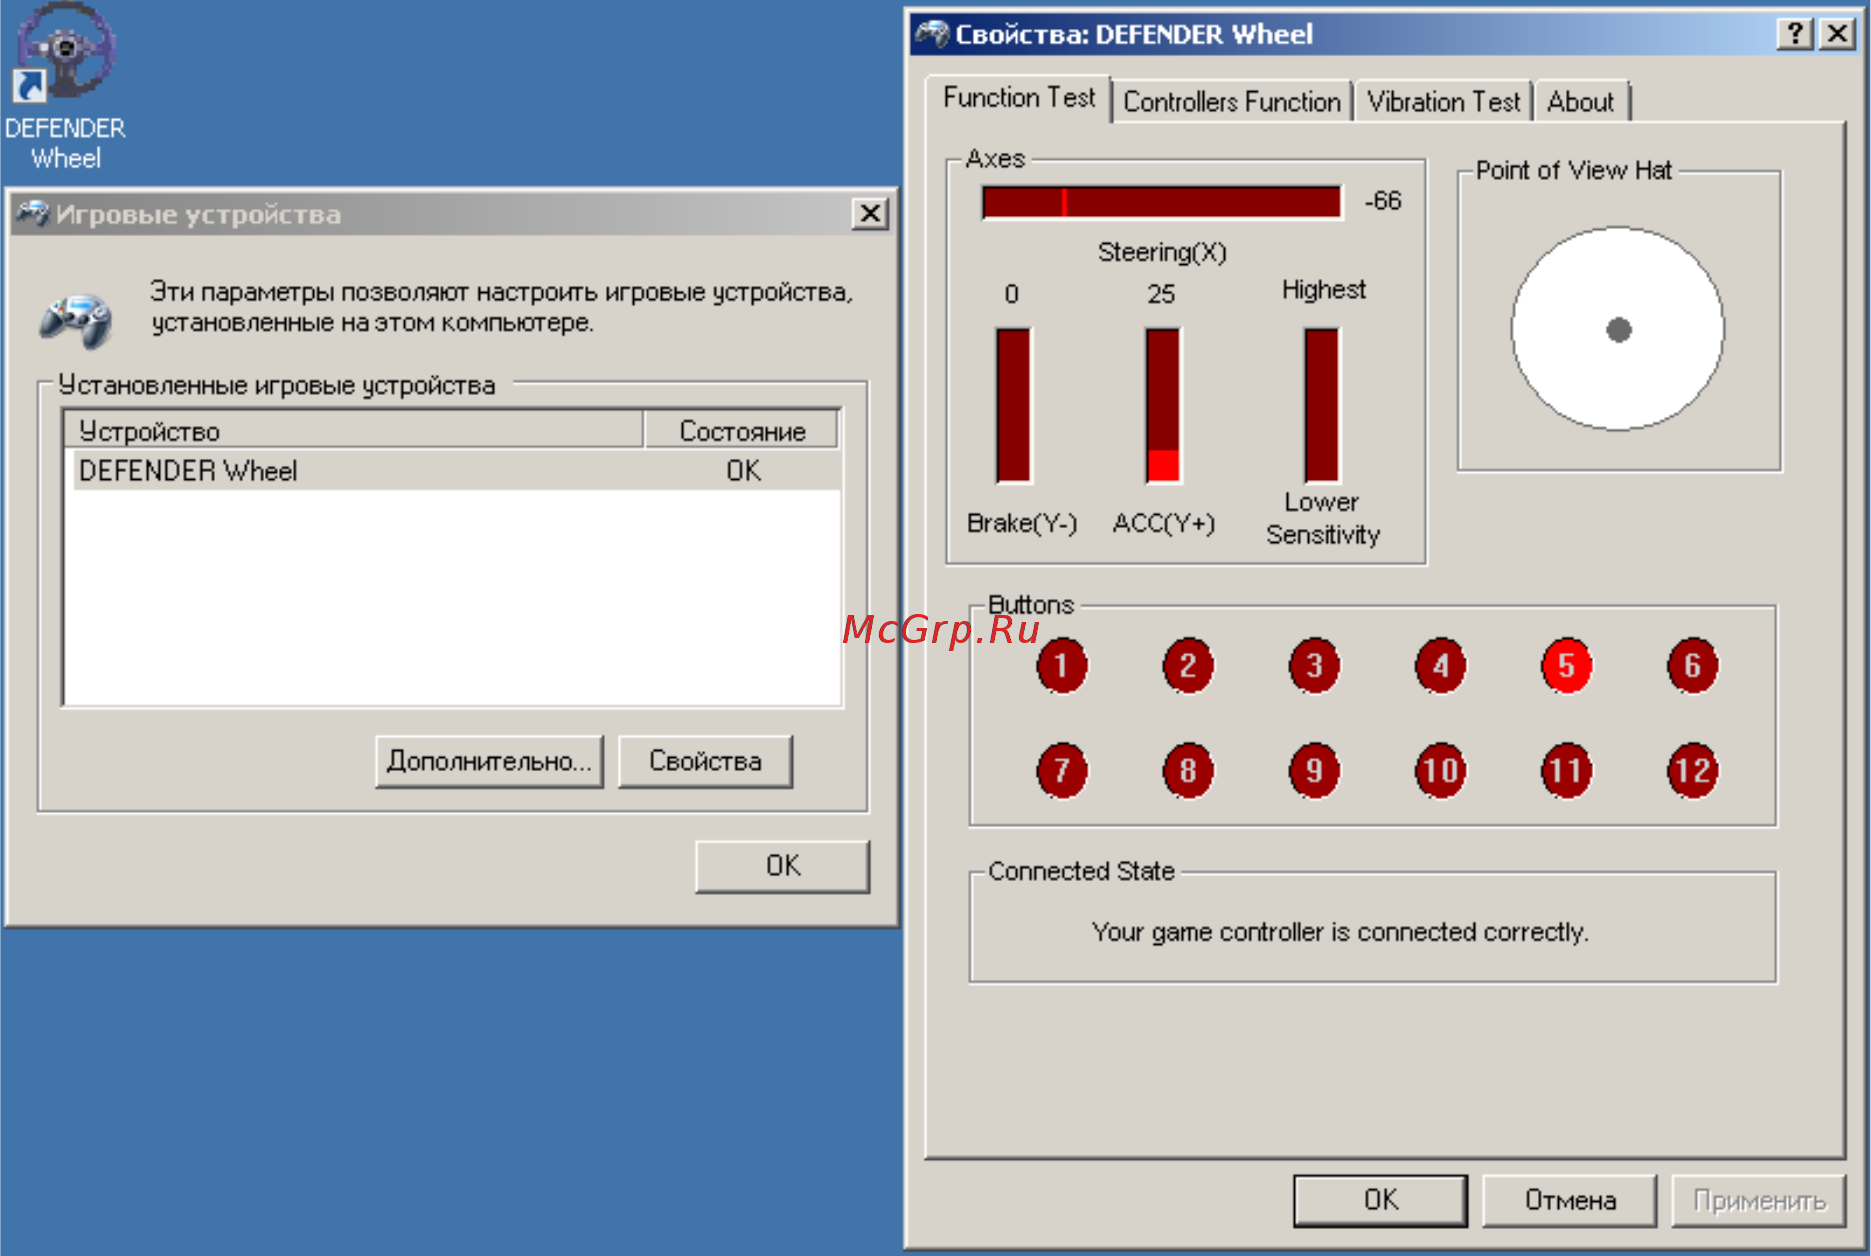Viewport: 1871px width, 1256px height.
Task: Click button indicator 1 in Buttons group
Action: (x=1061, y=666)
